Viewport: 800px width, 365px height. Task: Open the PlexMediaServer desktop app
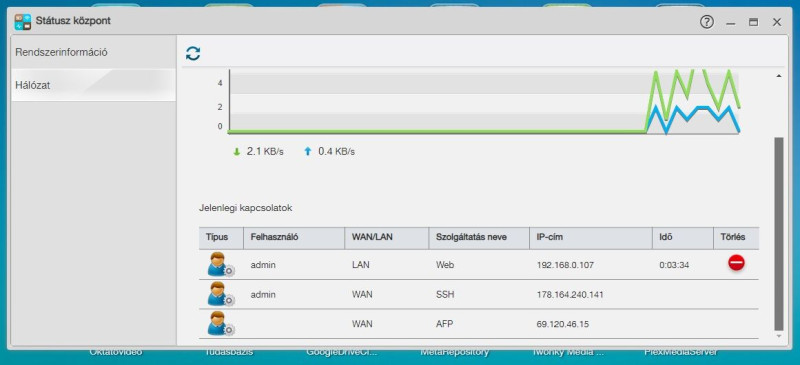[x=681, y=352]
